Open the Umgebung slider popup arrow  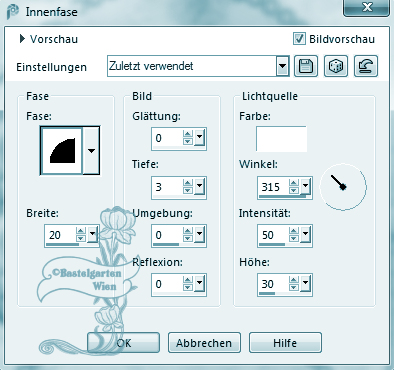pyautogui.click(x=199, y=235)
